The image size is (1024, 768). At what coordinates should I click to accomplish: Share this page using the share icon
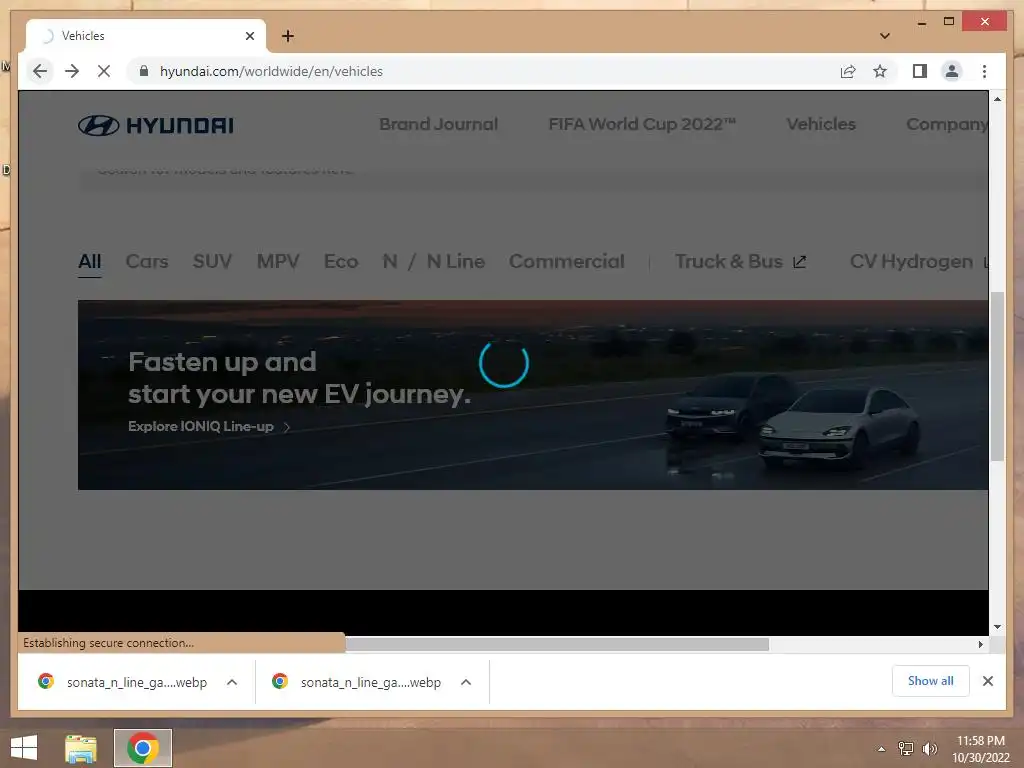point(848,71)
